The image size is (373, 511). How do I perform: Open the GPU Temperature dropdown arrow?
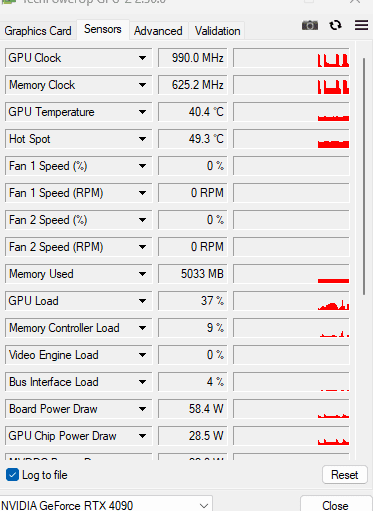coord(142,112)
